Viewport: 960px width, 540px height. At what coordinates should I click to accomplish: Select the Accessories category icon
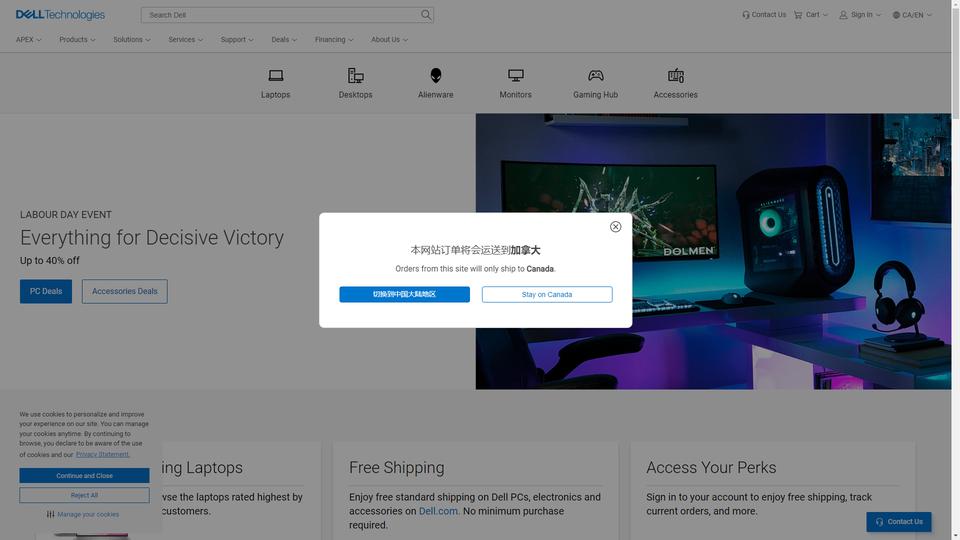point(676,75)
